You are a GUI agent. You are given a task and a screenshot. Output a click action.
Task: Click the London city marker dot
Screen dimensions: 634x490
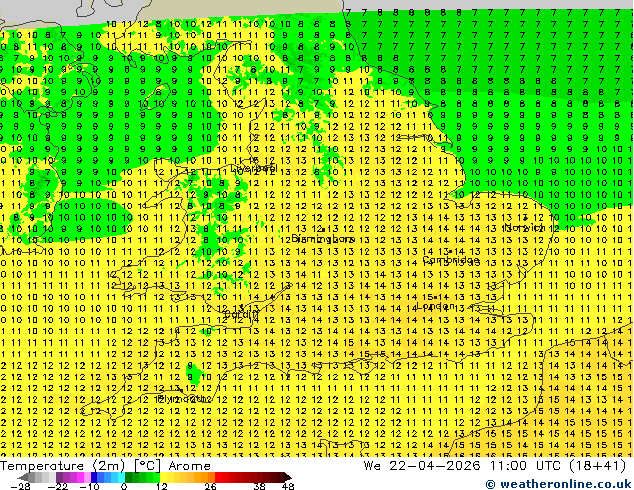[435, 298]
